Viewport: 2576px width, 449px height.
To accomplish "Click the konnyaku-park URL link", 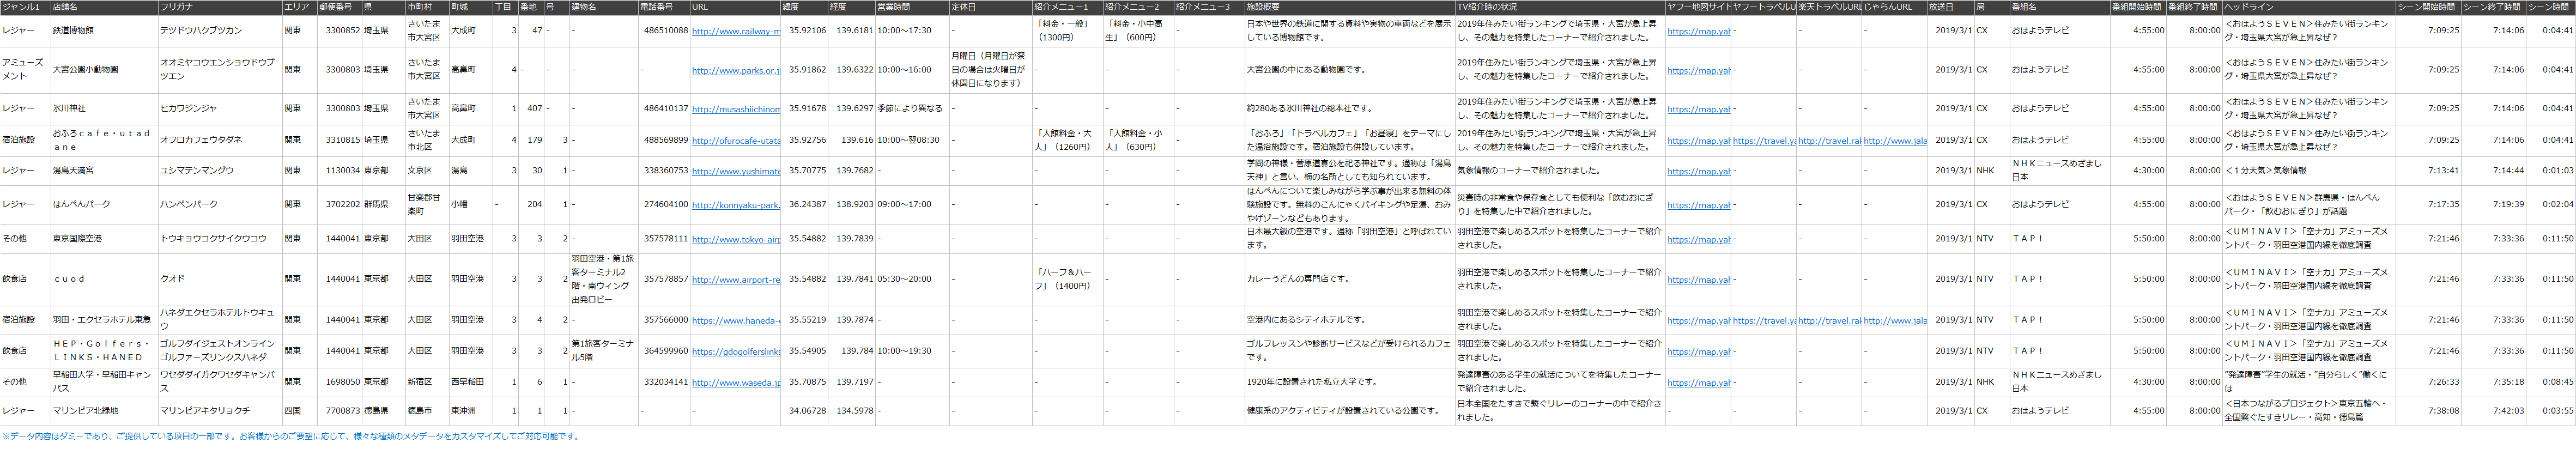I will [735, 205].
